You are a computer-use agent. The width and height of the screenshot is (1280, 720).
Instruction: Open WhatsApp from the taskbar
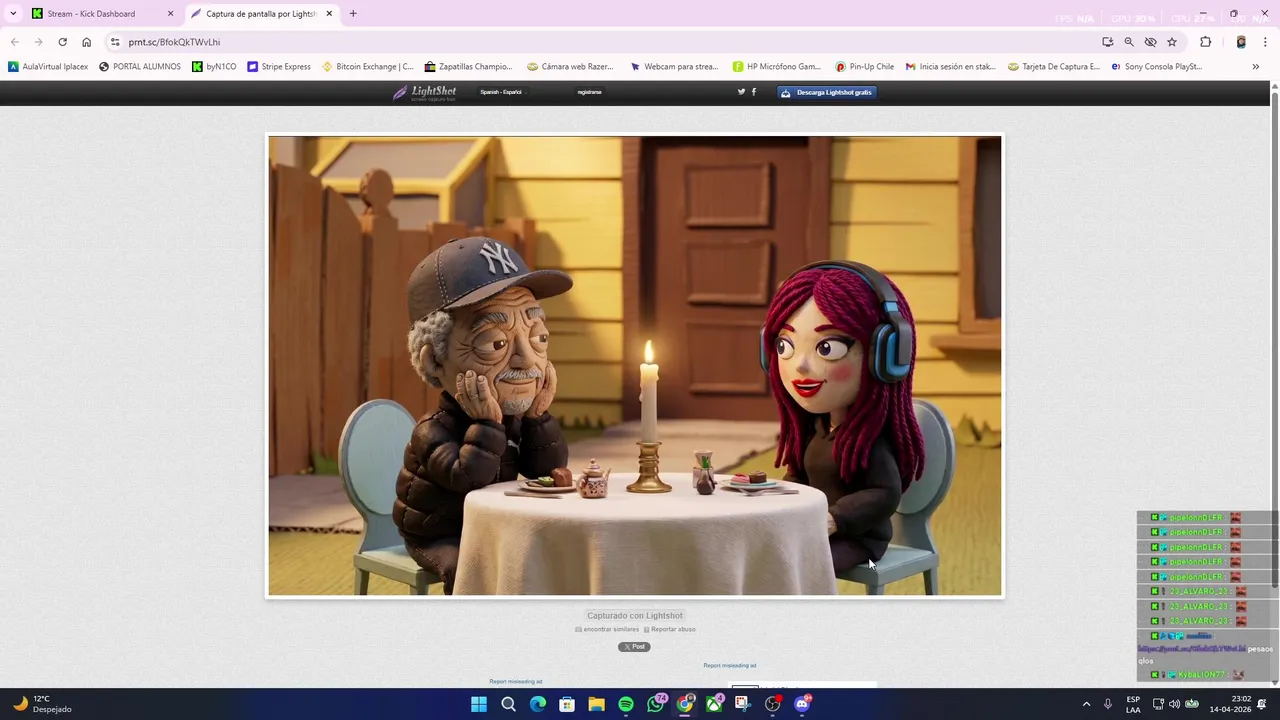point(655,704)
